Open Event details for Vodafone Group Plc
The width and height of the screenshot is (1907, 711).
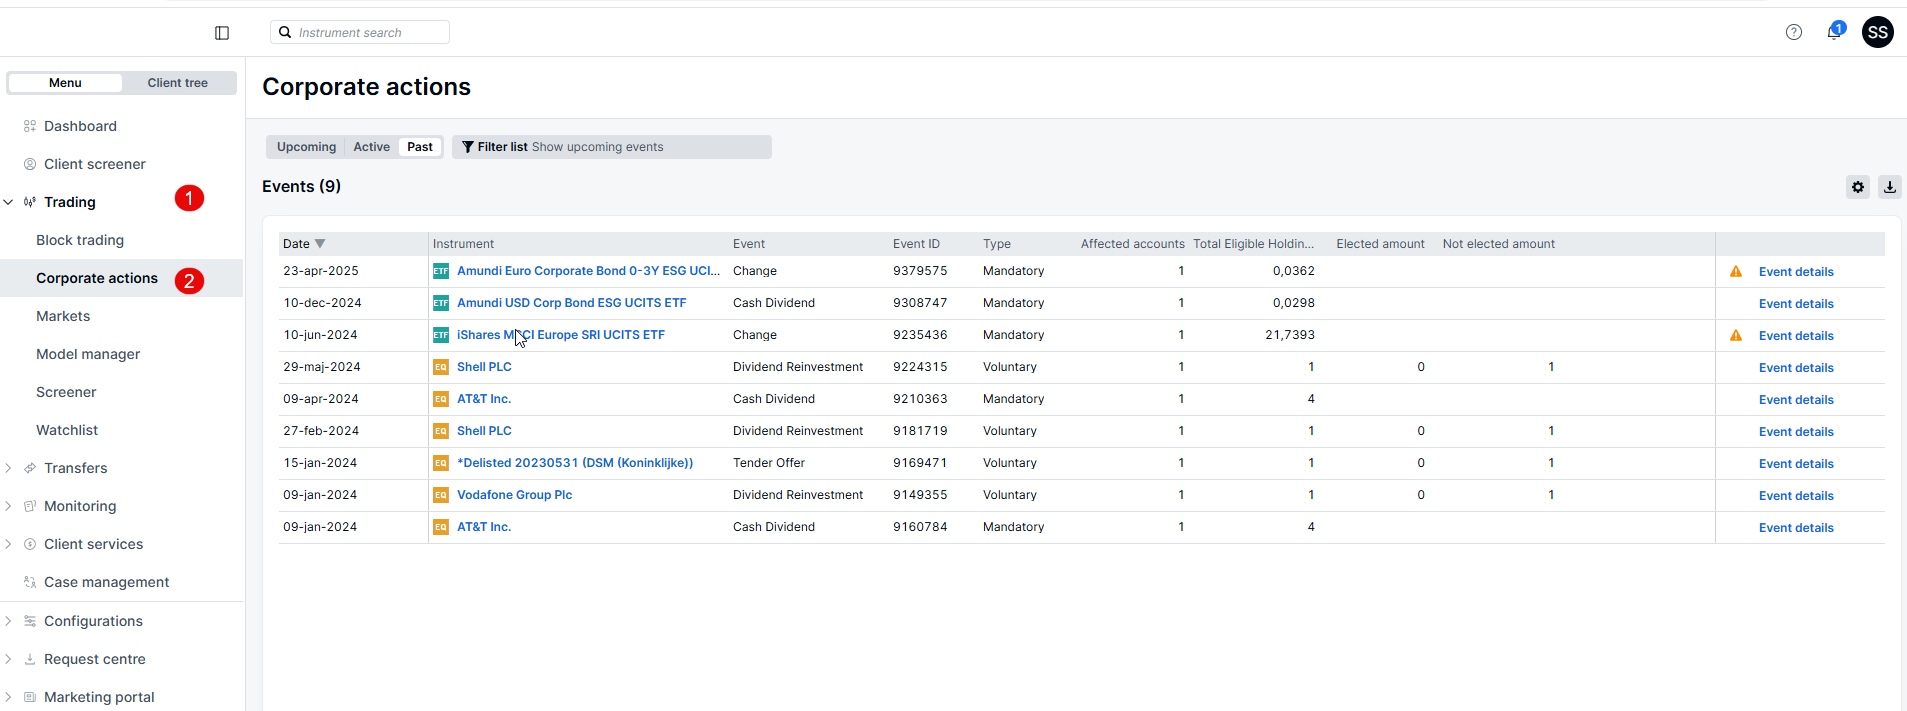click(x=1795, y=496)
